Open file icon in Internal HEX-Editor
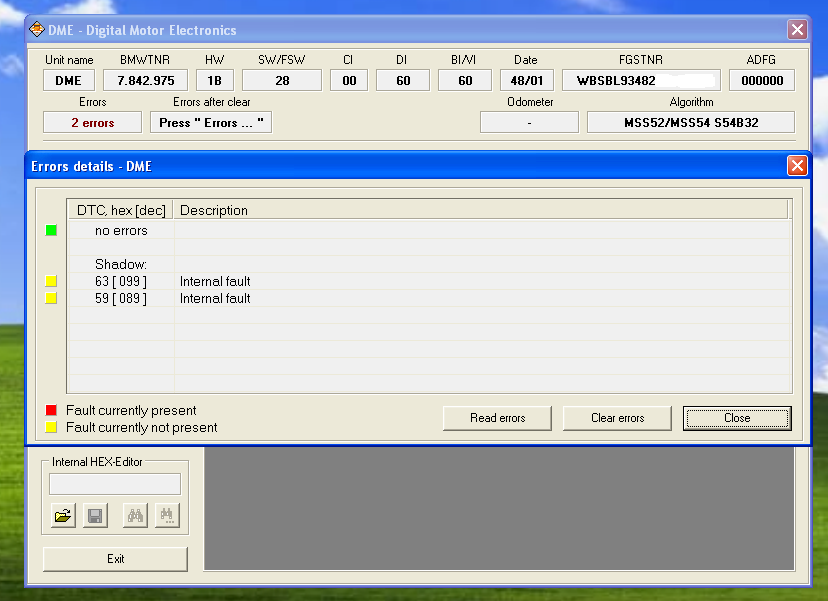The width and height of the screenshot is (828, 601). tap(63, 515)
